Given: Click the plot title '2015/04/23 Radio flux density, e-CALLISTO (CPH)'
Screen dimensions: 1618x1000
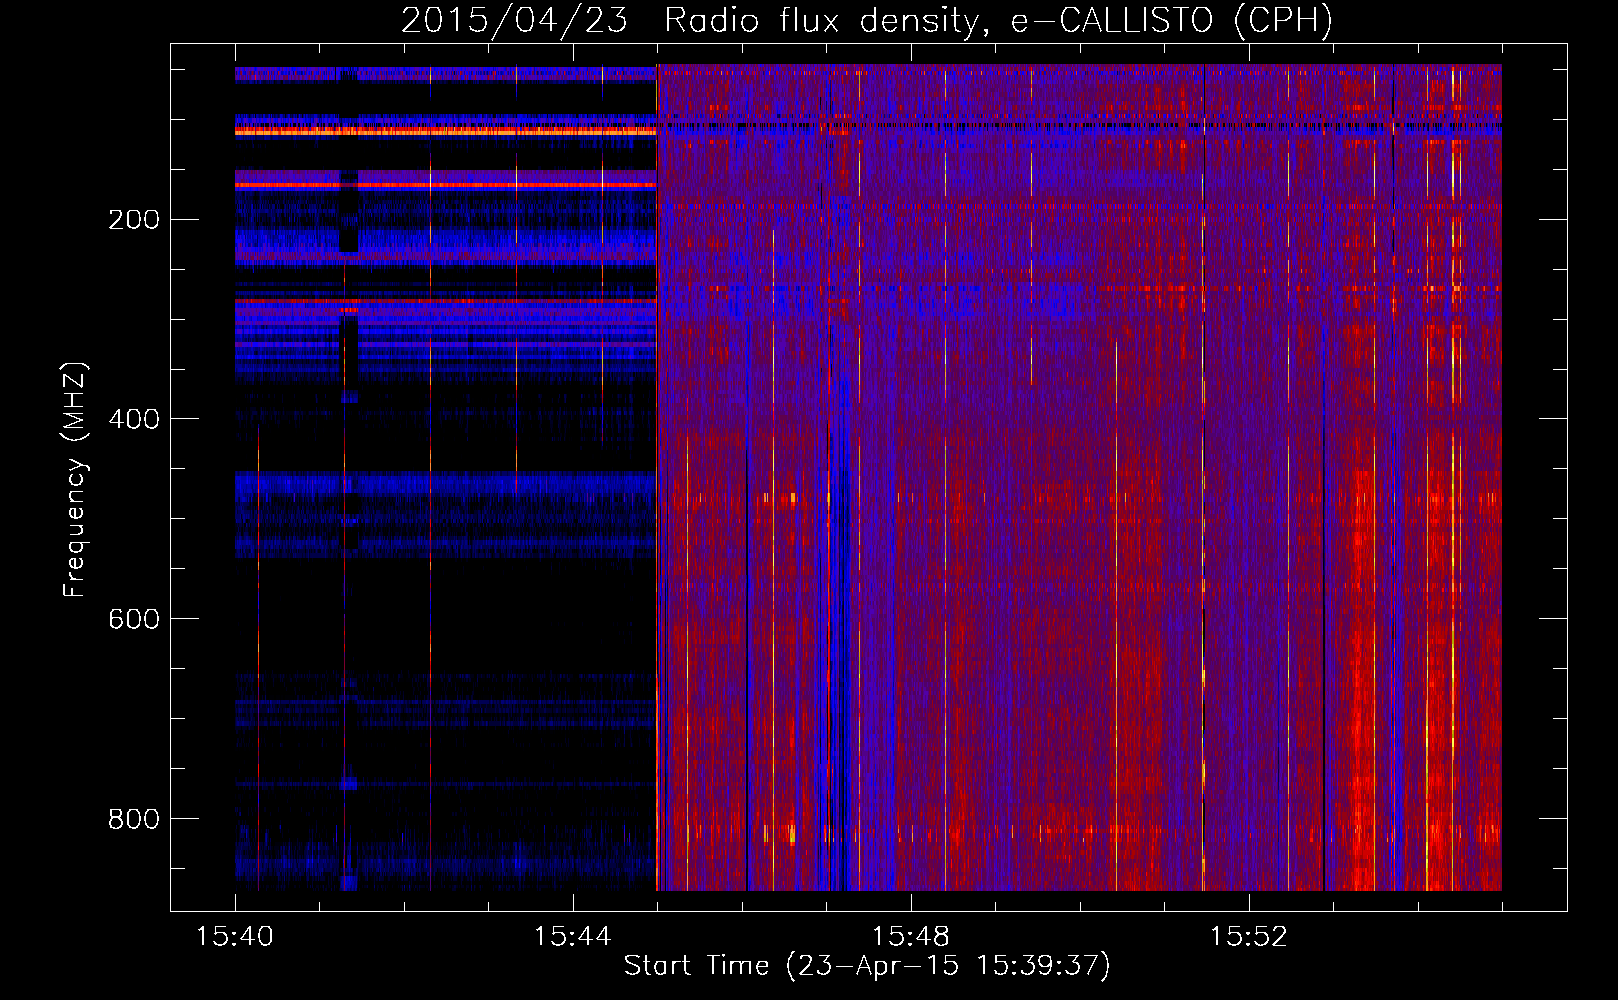Looking at the screenshot, I should 867,20.
